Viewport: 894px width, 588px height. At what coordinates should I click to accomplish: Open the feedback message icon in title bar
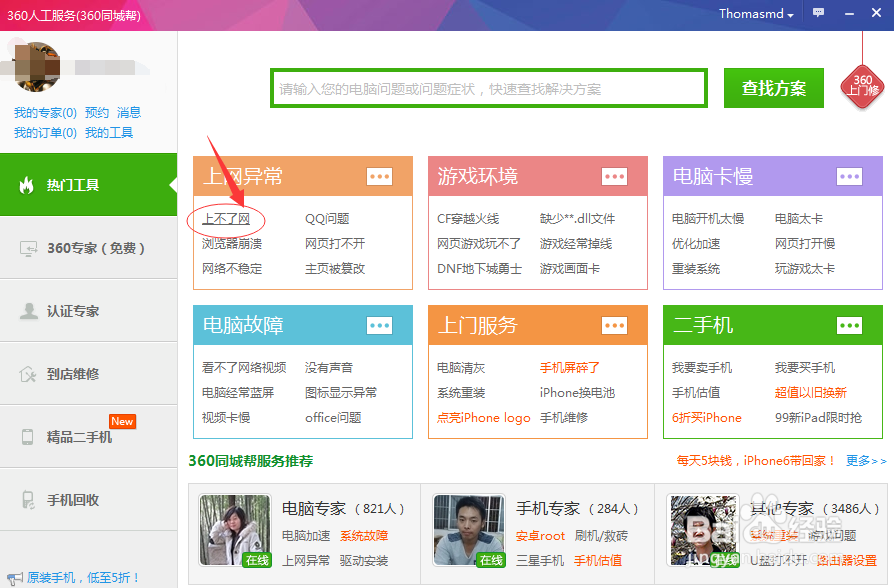pos(818,13)
